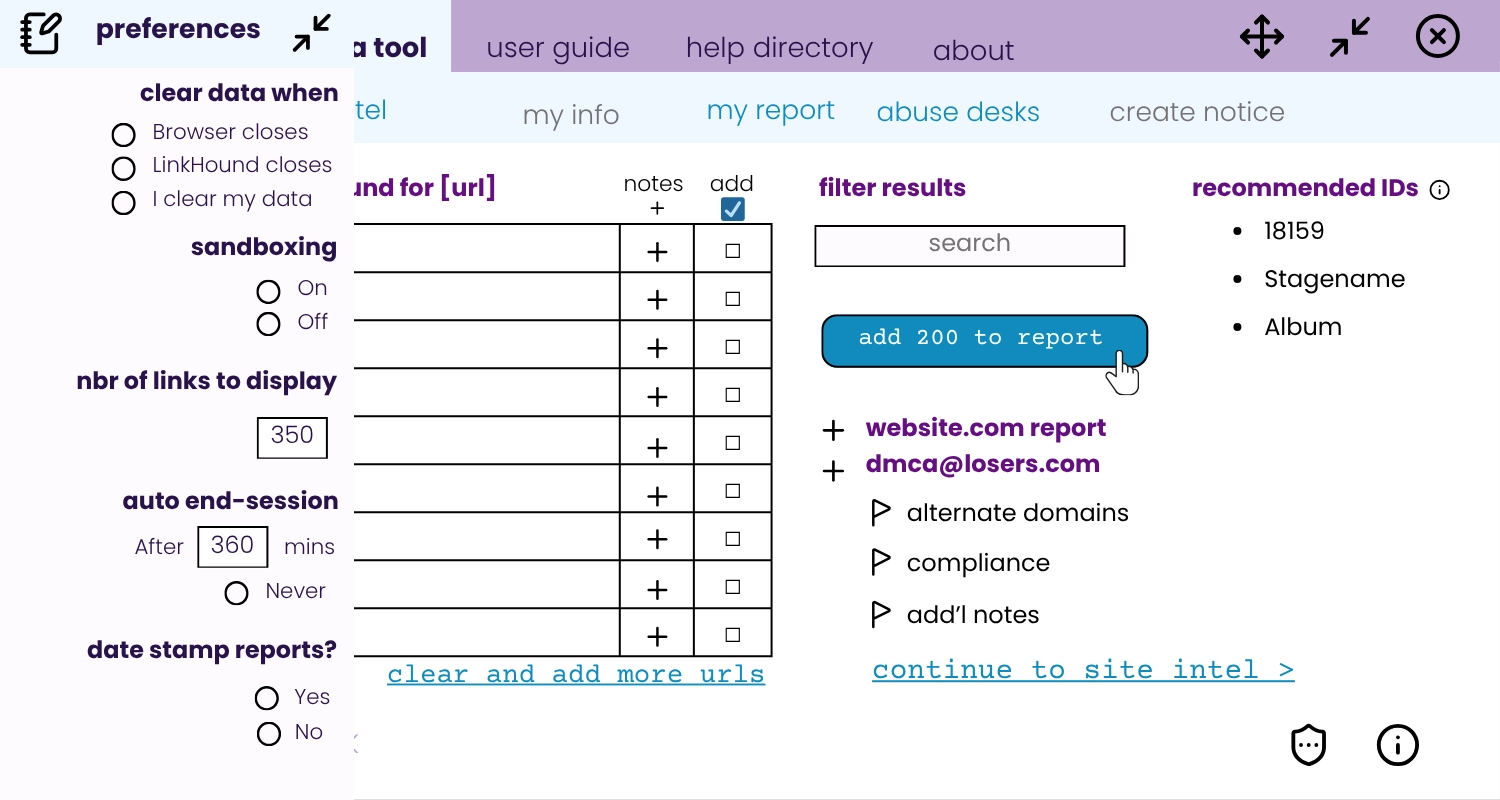Switch to the abuse desks tab

(x=958, y=112)
